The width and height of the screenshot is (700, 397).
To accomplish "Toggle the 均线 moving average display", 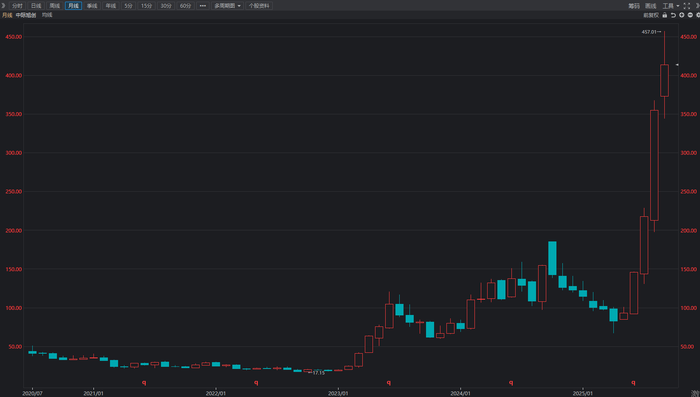I will pyautogui.click(x=47, y=15).
